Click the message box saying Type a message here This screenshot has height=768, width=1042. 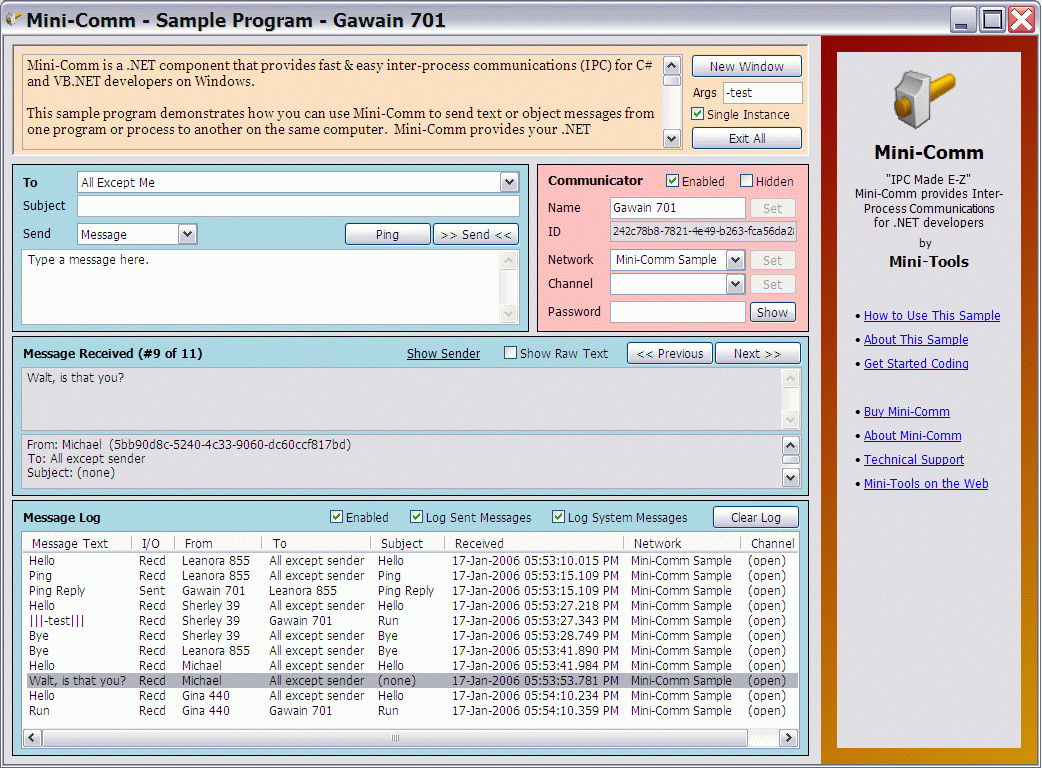click(x=262, y=287)
